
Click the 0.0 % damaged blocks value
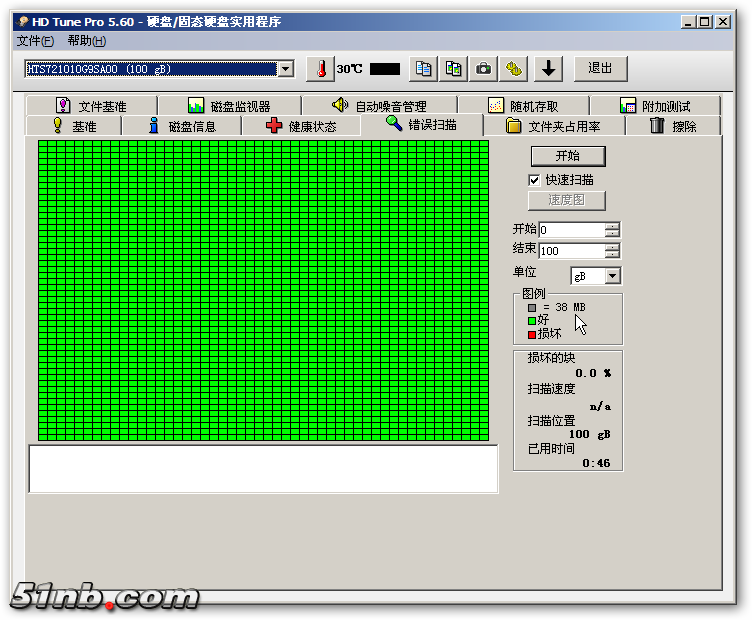pyautogui.click(x=593, y=373)
